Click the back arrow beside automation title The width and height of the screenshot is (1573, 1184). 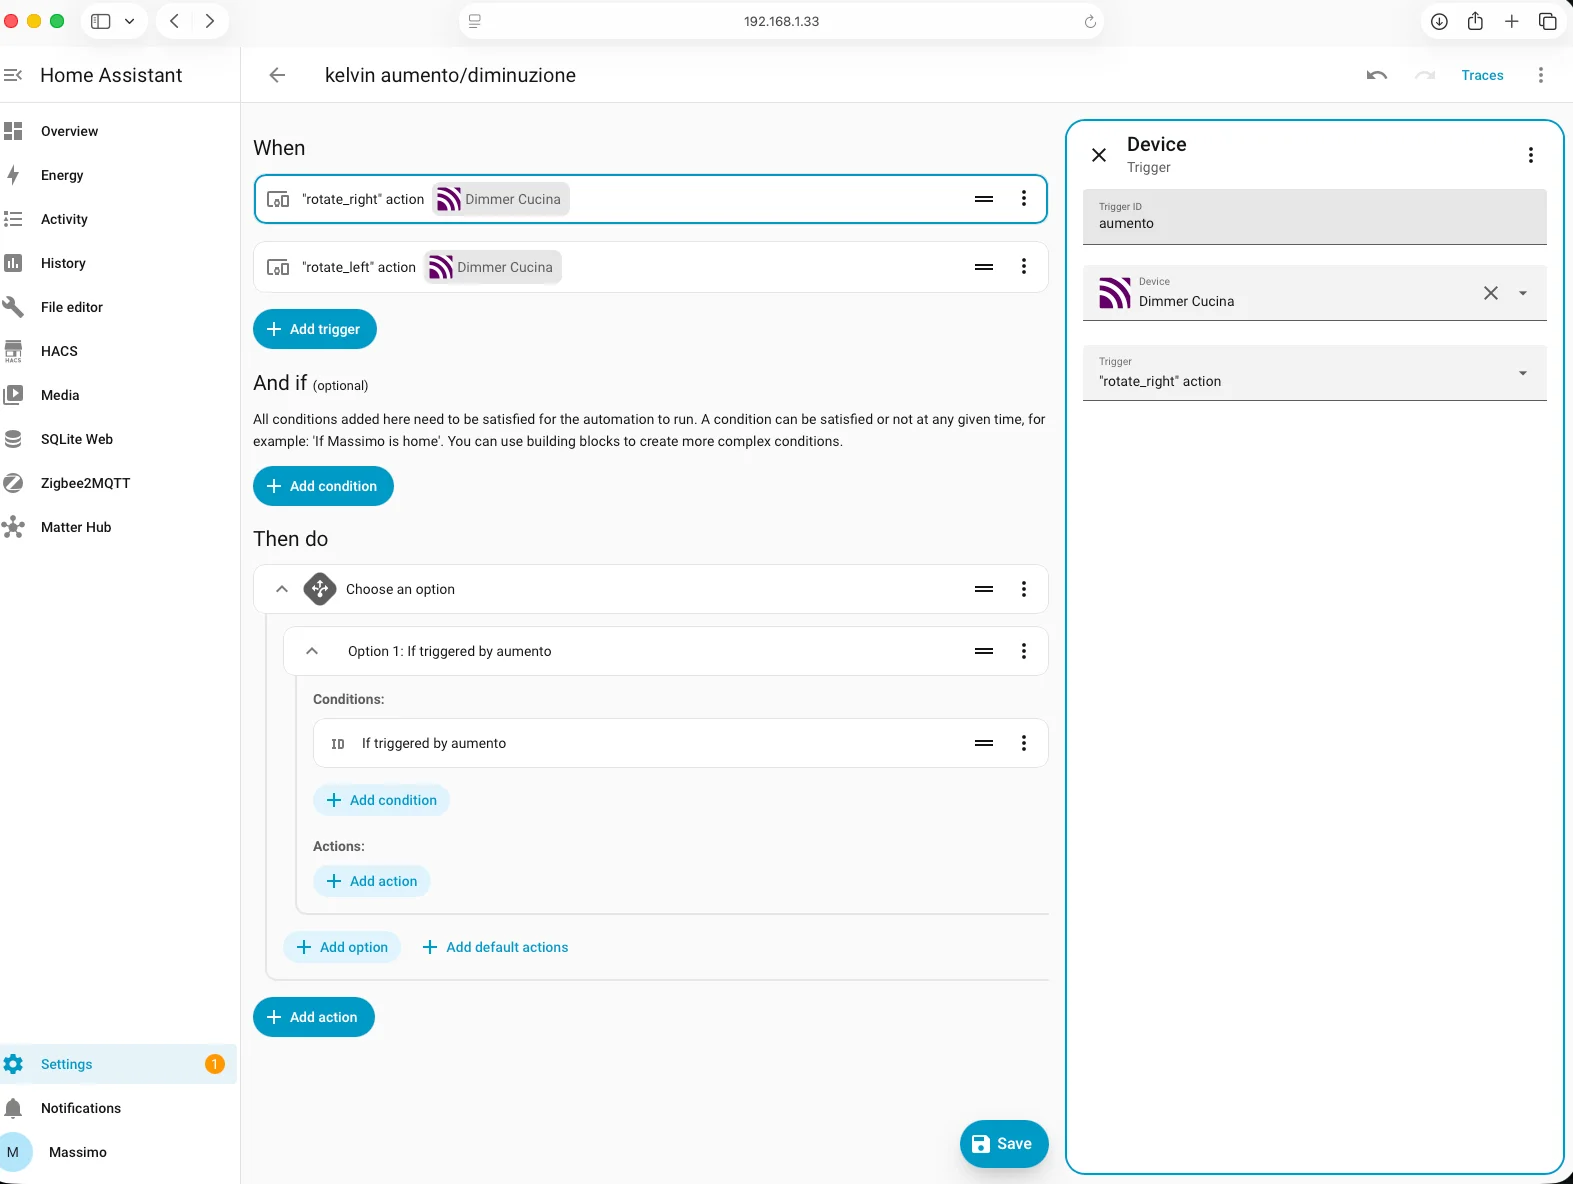[277, 75]
